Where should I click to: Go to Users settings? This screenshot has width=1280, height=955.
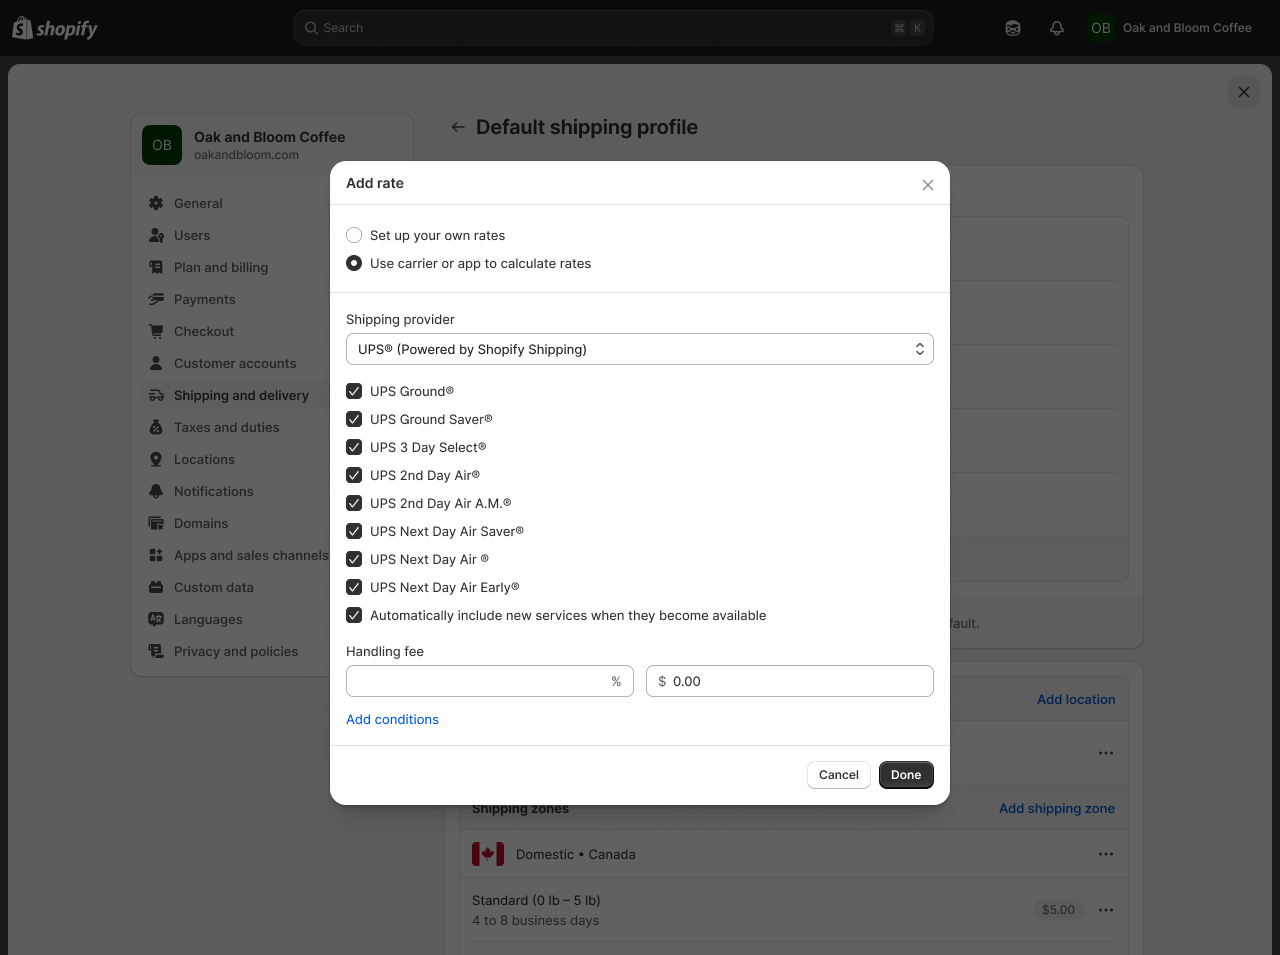pos(192,235)
